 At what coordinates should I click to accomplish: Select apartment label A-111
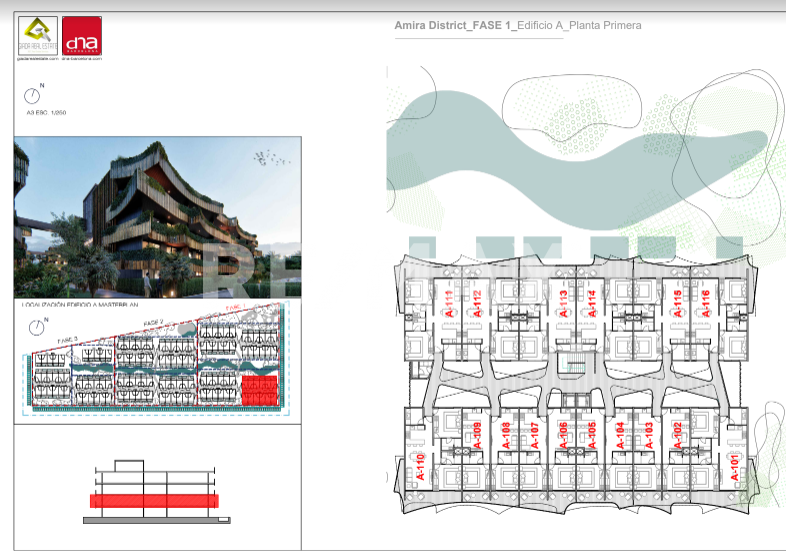pos(449,303)
